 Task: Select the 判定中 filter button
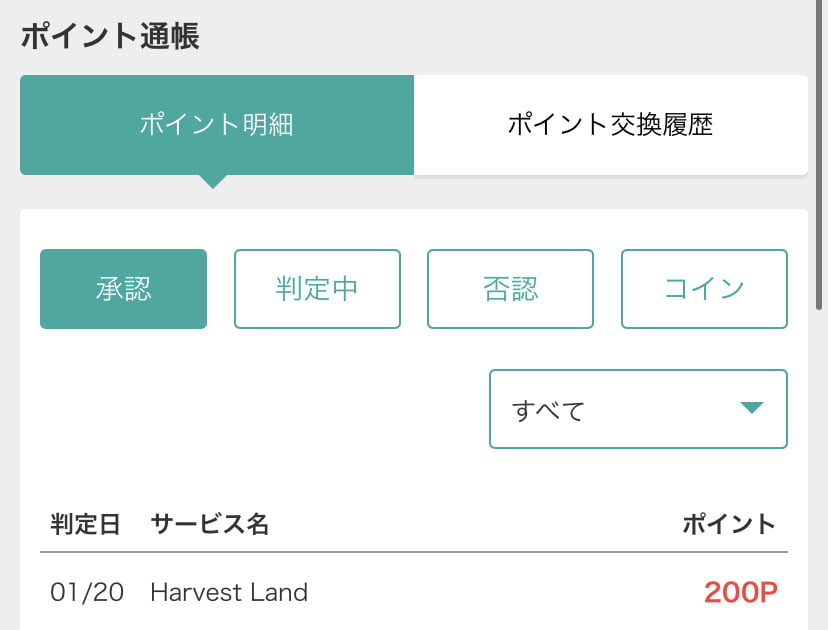pyautogui.click(x=317, y=289)
